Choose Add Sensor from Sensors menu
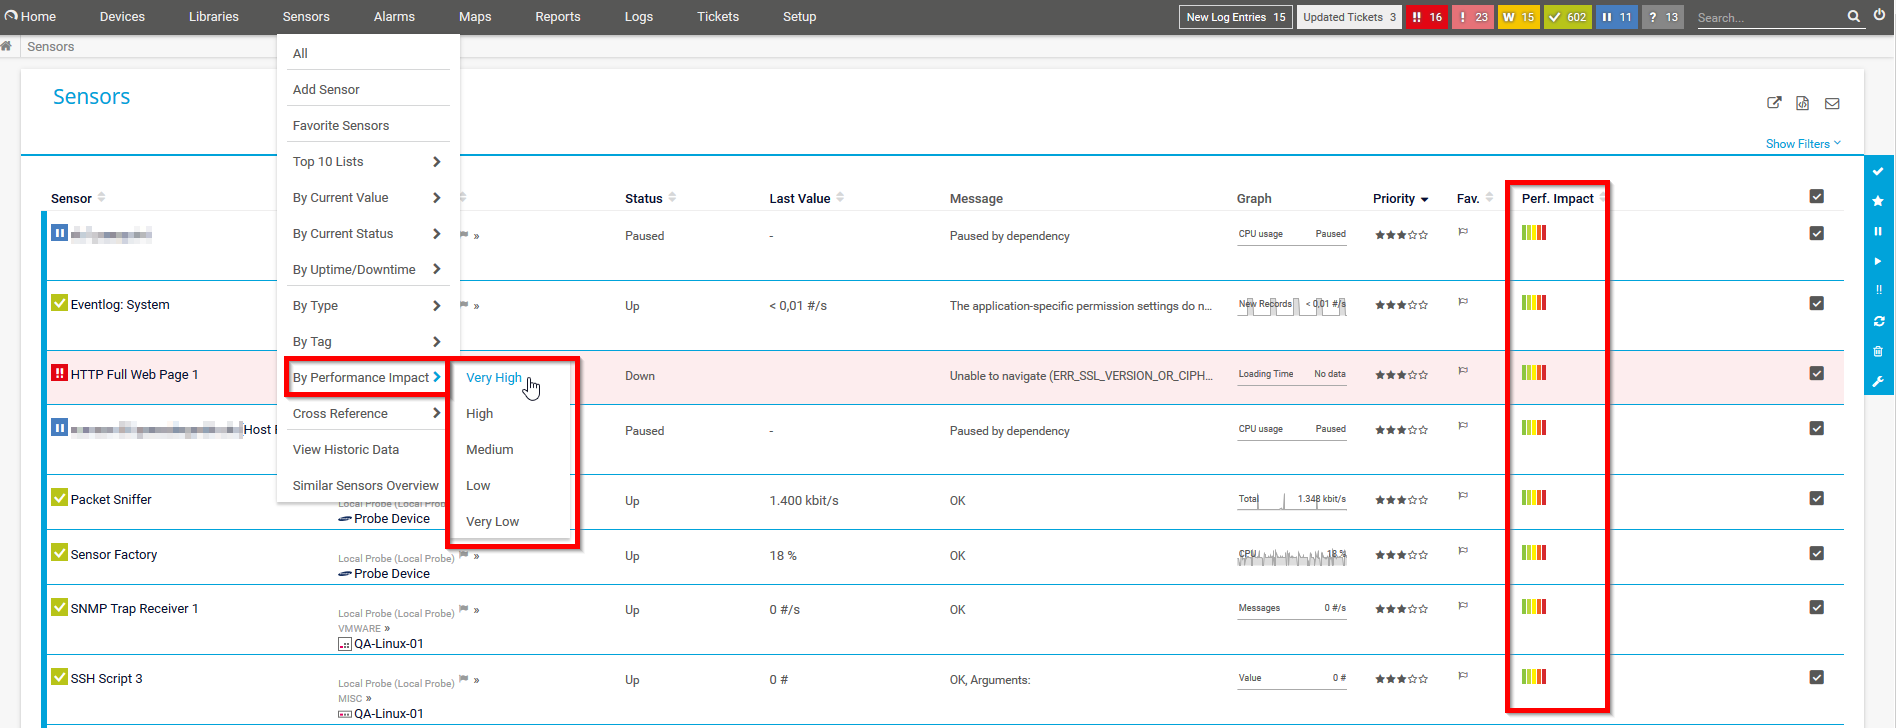This screenshot has height=728, width=1896. [x=326, y=90]
